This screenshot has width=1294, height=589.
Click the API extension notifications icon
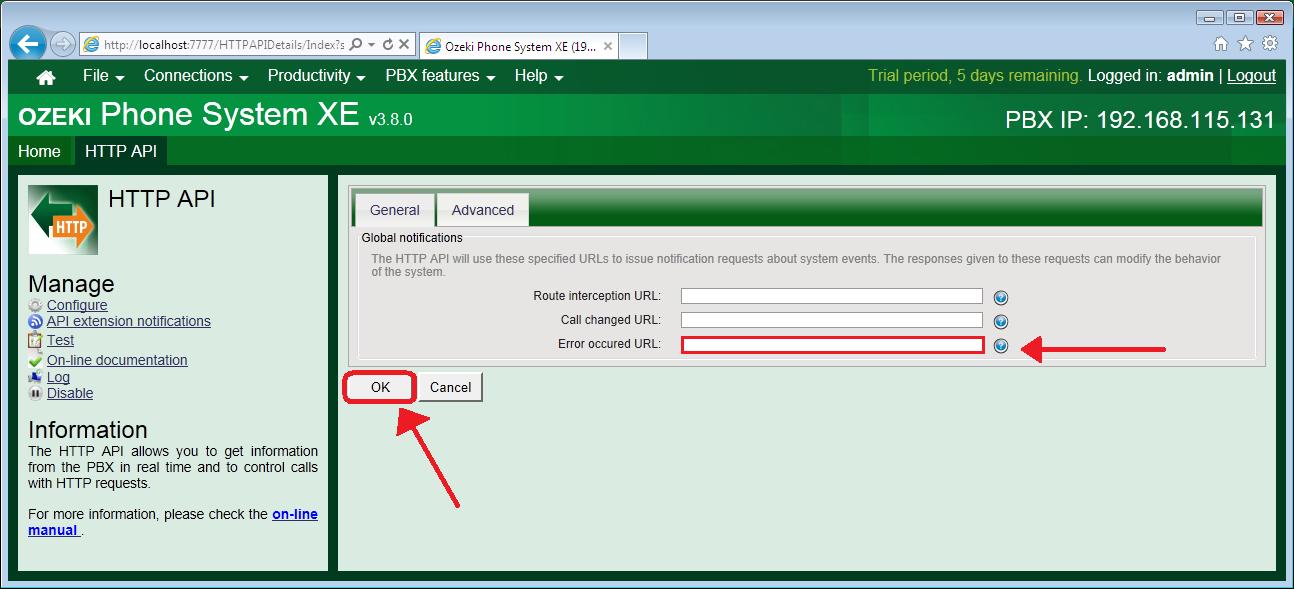(36, 321)
